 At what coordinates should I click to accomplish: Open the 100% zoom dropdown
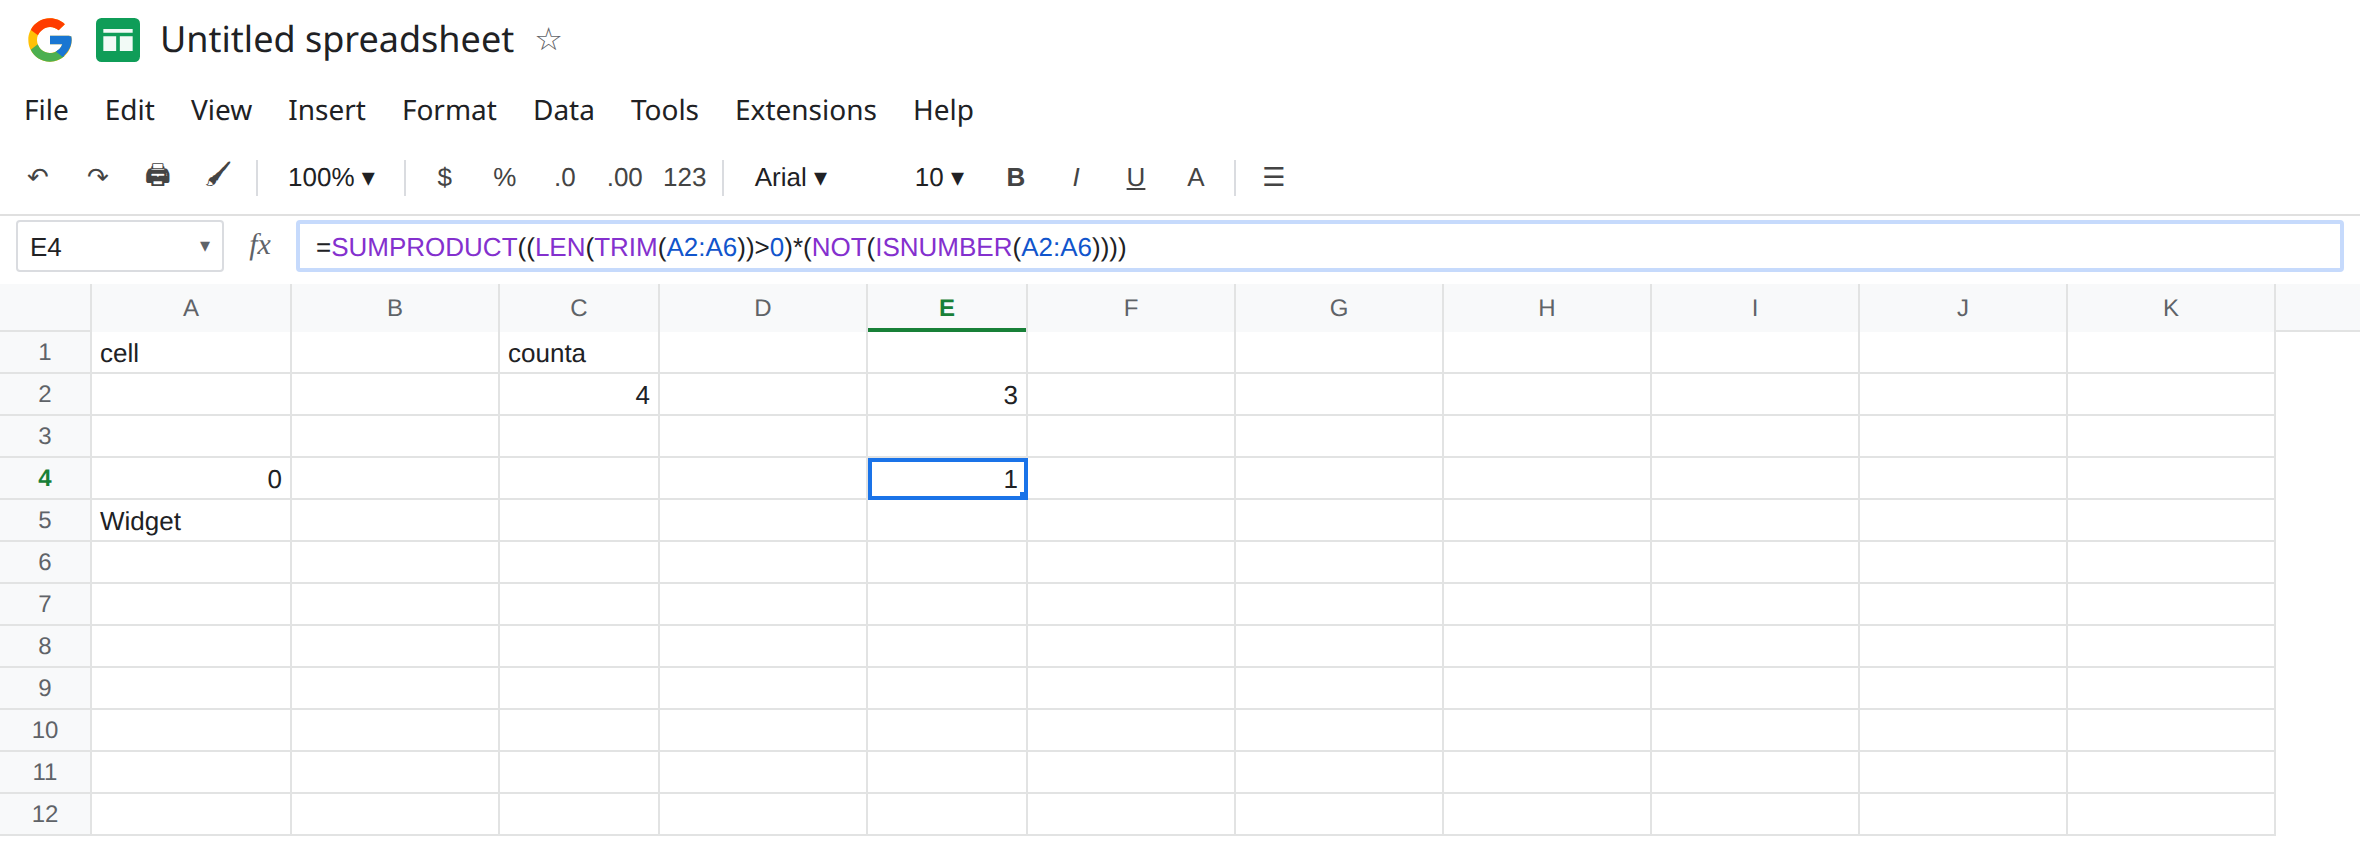[x=331, y=177]
